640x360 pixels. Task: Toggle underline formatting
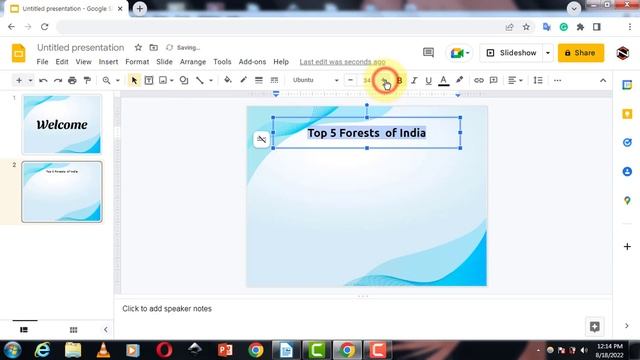click(x=428, y=80)
